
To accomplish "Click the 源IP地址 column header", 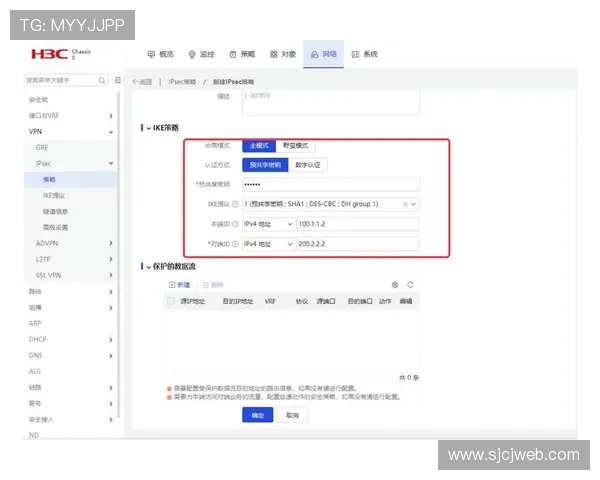I will [192, 301].
